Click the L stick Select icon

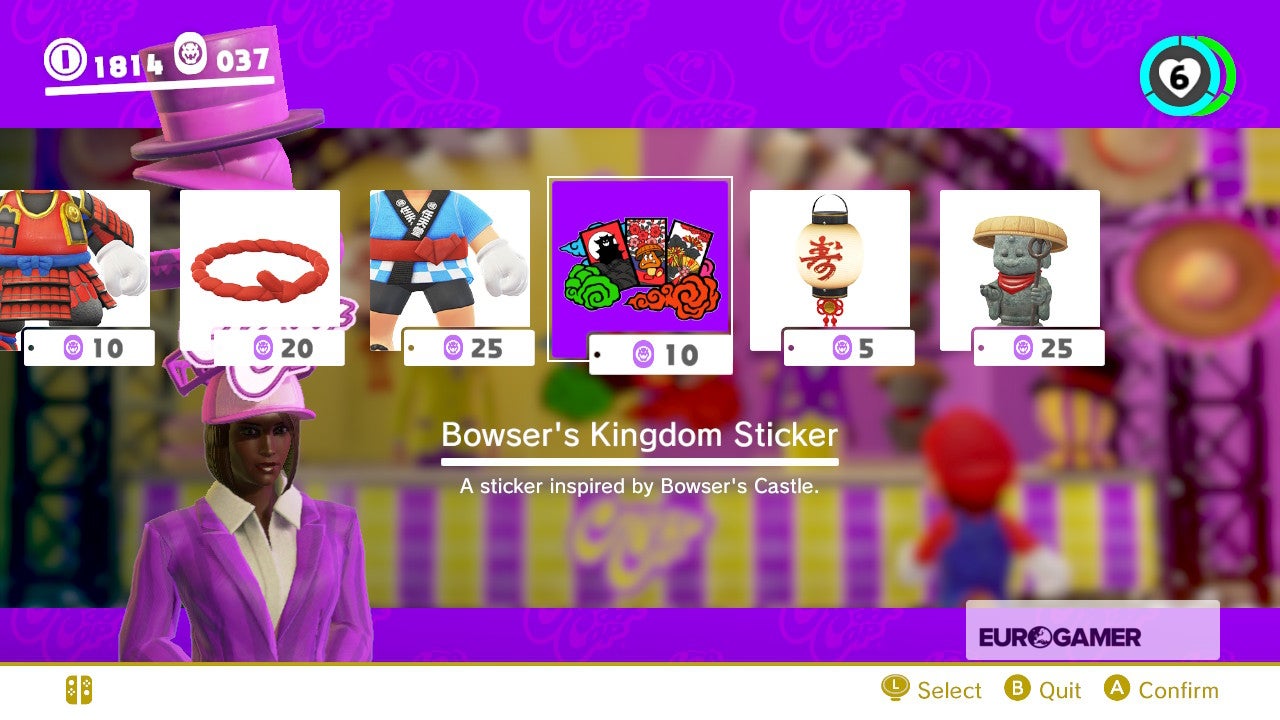coord(895,688)
